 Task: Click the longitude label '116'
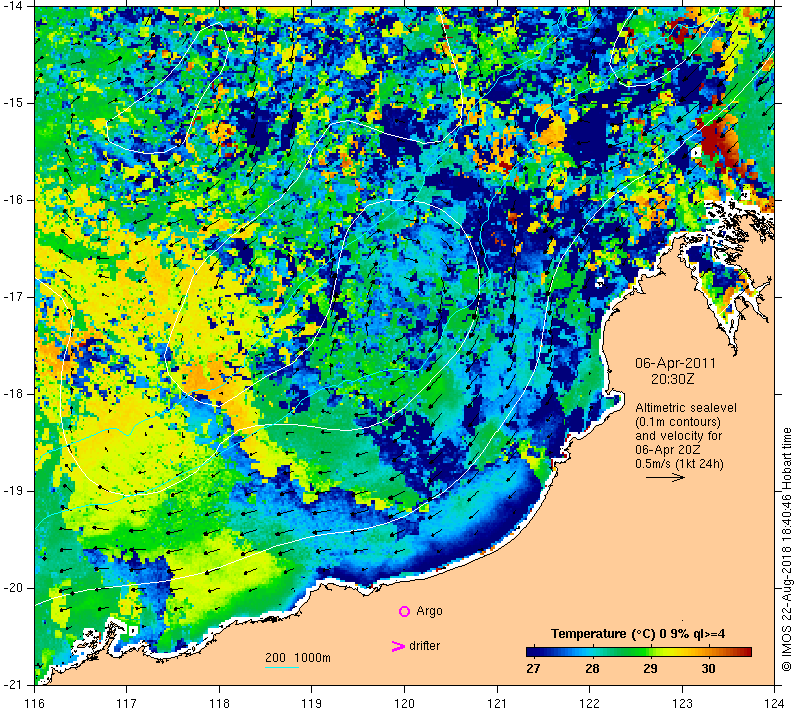(x=34, y=703)
